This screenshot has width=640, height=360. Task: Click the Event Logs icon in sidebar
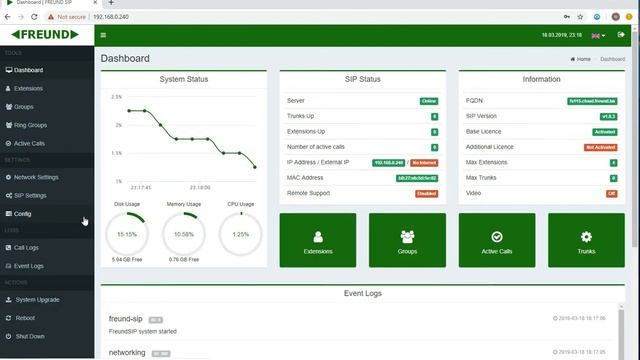(x=9, y=266)
